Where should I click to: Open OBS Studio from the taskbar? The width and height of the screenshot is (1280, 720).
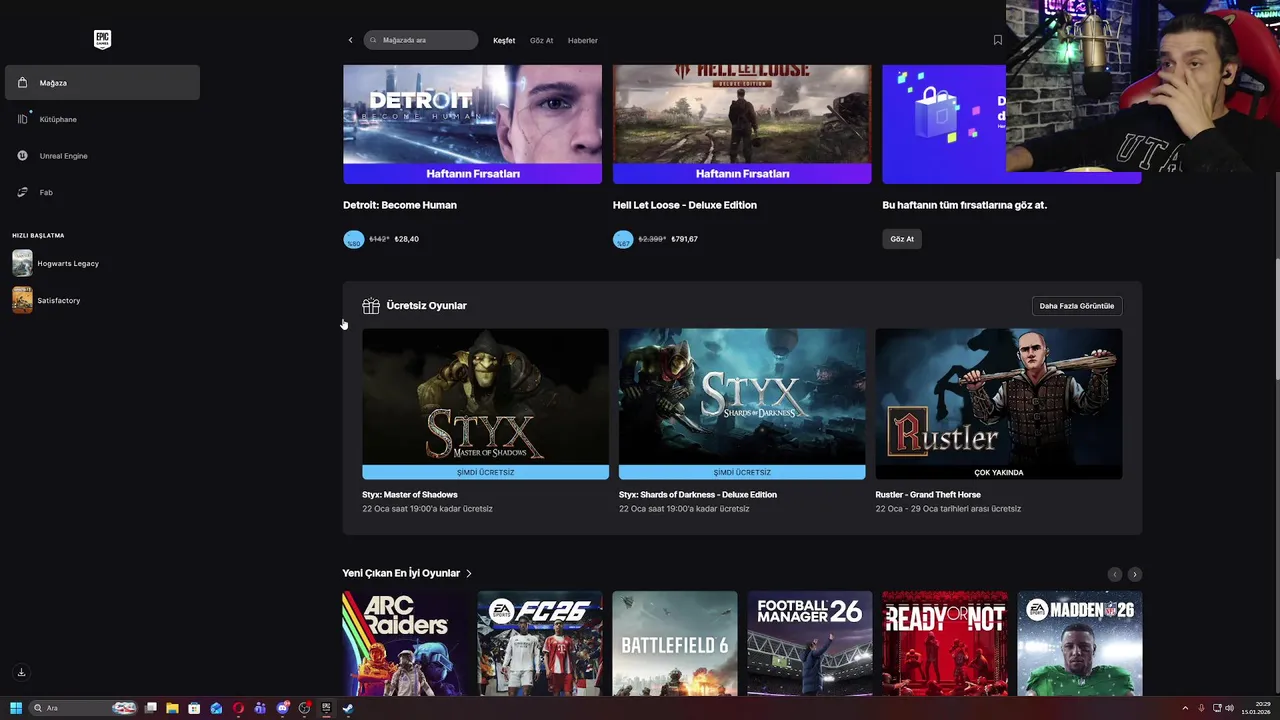[x=304, y=708]
